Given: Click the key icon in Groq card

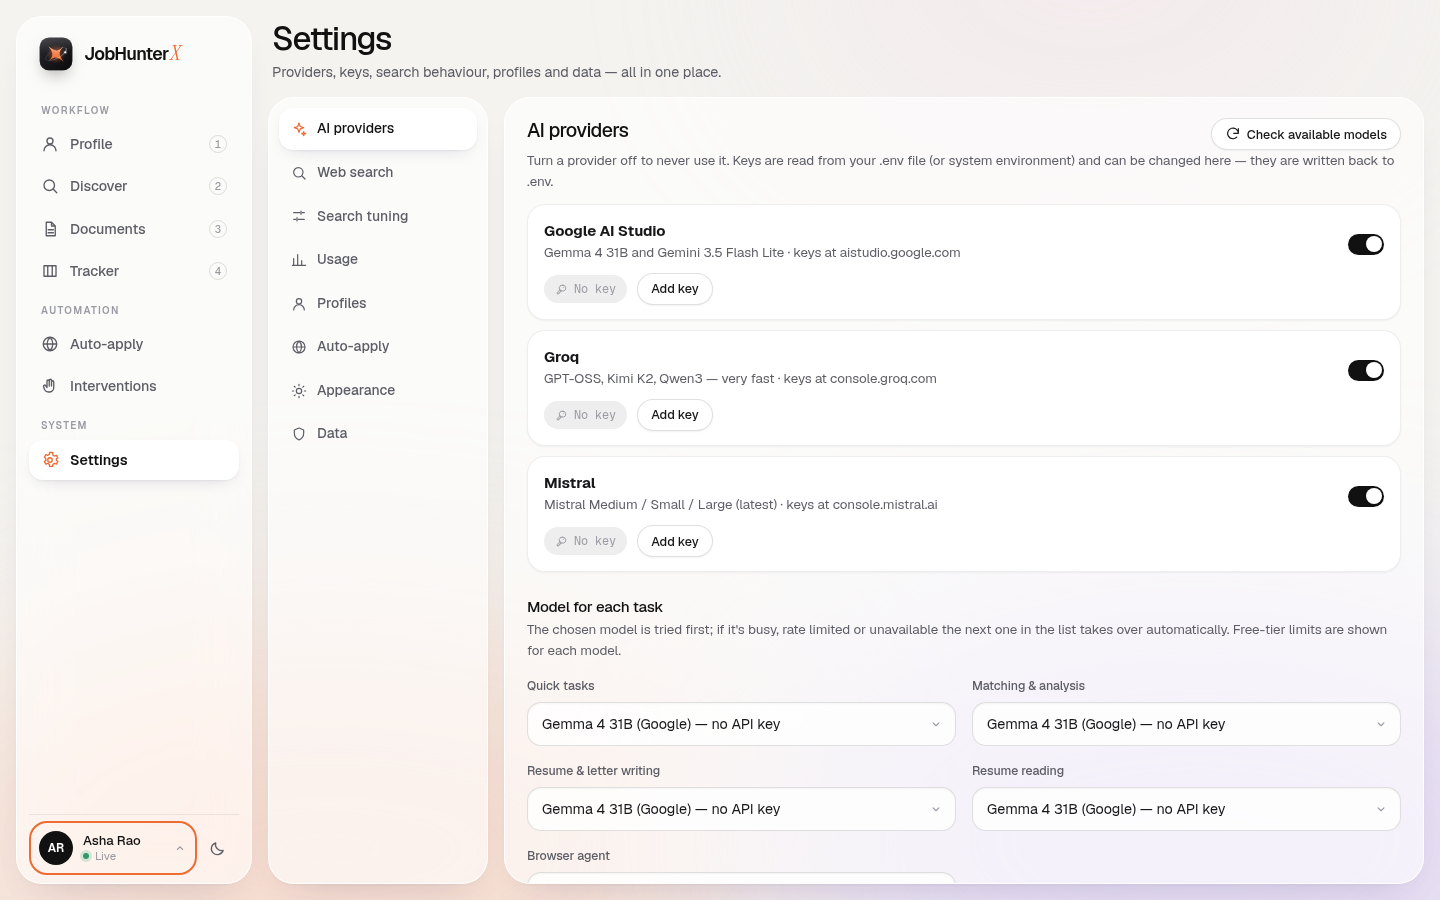Looking at the screenshot, I should [561, 415].
